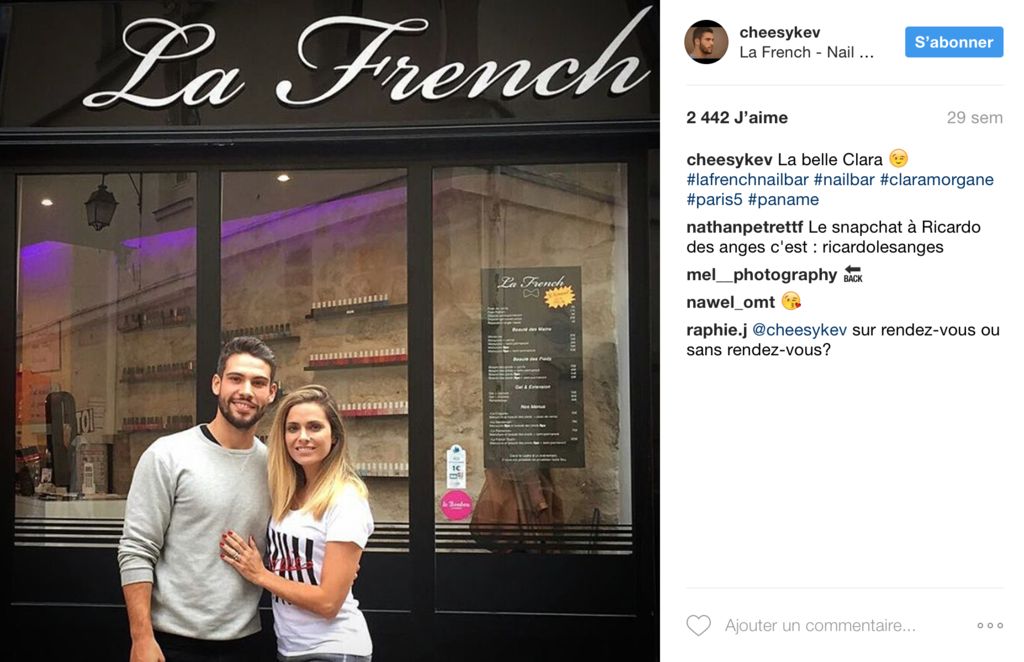Click the post photo of La French storefront
Screen dimensions: 1024x662
330,331
